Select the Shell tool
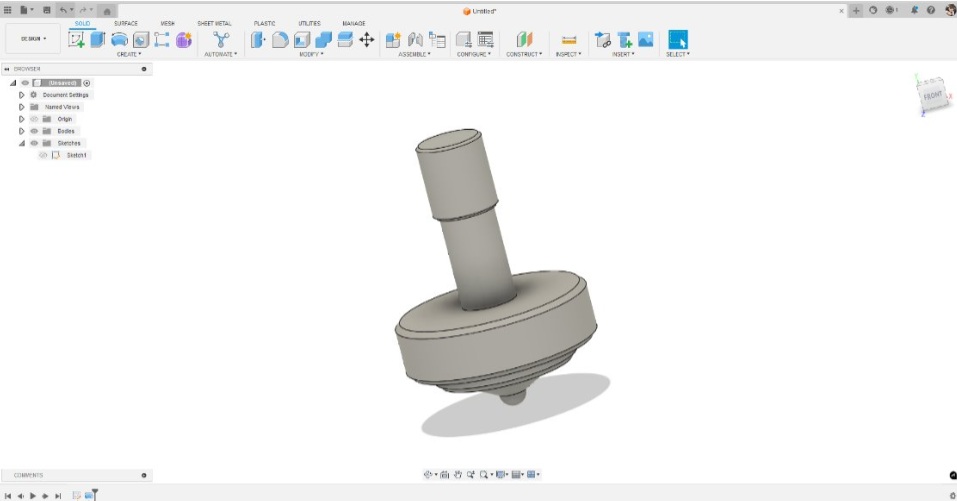Image resolution: width=957 pixels, height=501 pixels. (x=302, y=40)
